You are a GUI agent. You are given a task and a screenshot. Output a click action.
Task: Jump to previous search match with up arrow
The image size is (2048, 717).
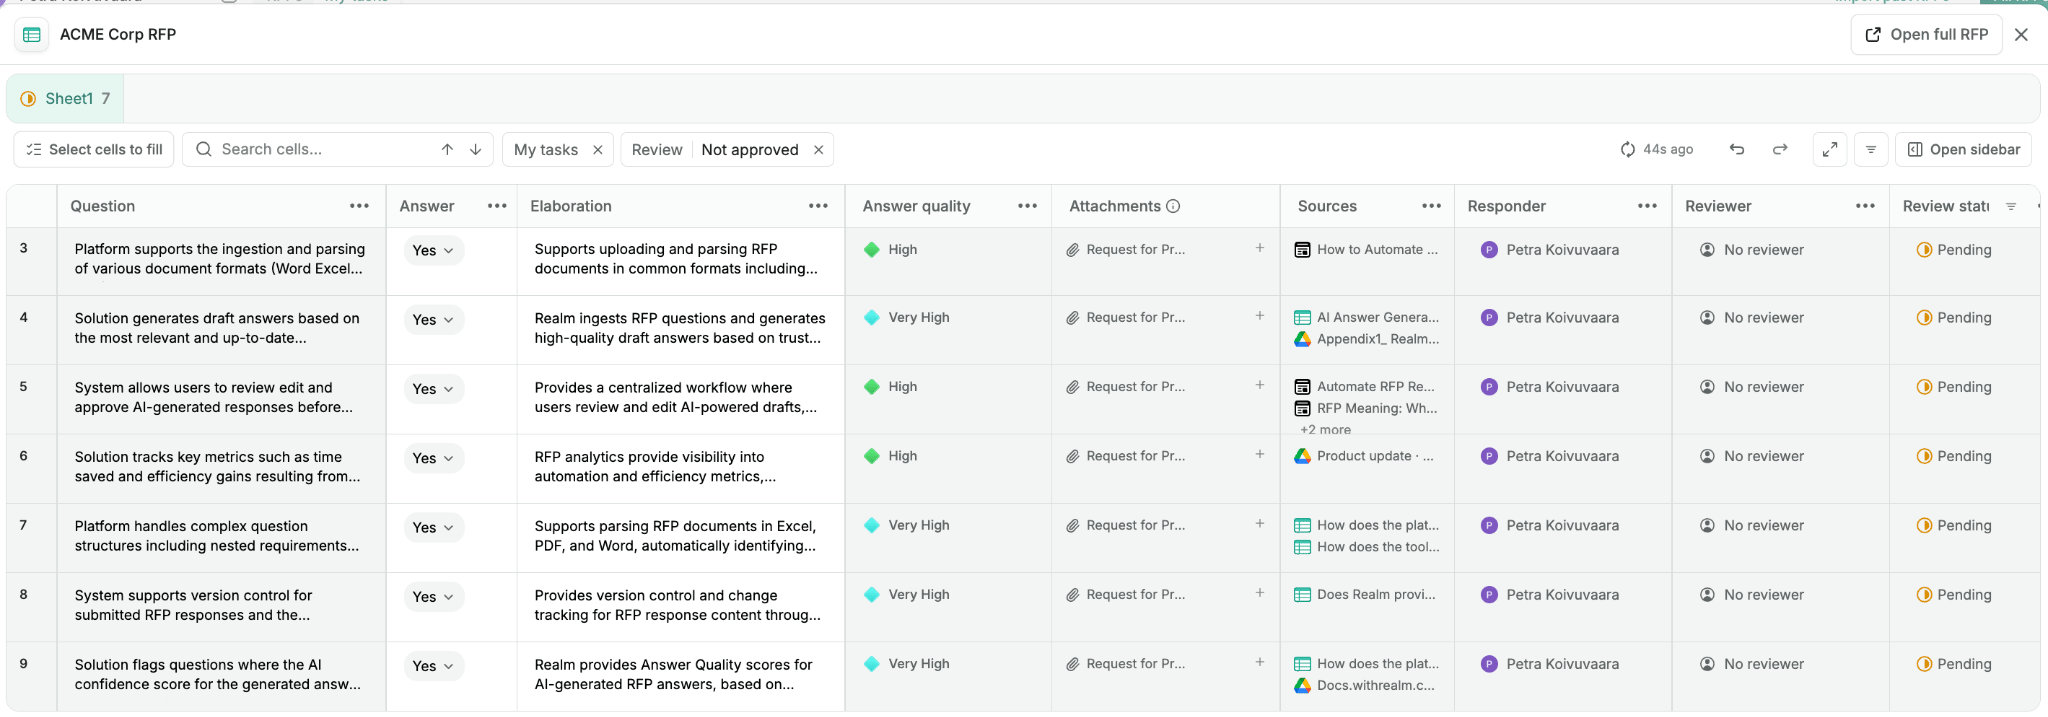(447, 149)
